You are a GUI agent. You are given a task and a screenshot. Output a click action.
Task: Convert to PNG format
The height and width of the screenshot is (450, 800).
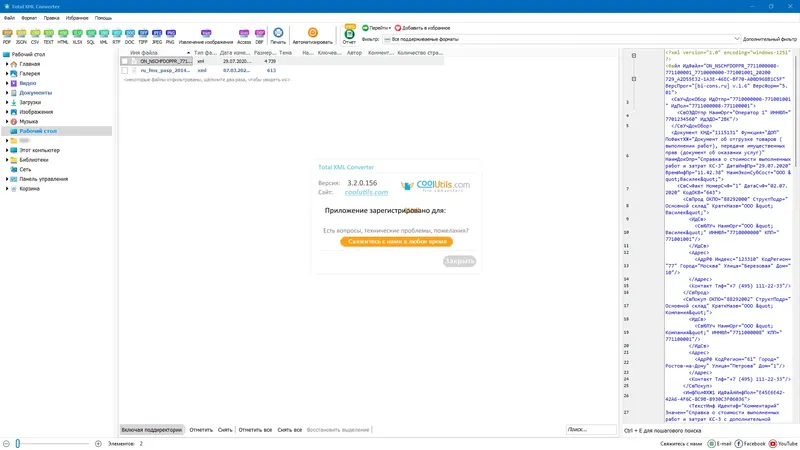point(170,36)
